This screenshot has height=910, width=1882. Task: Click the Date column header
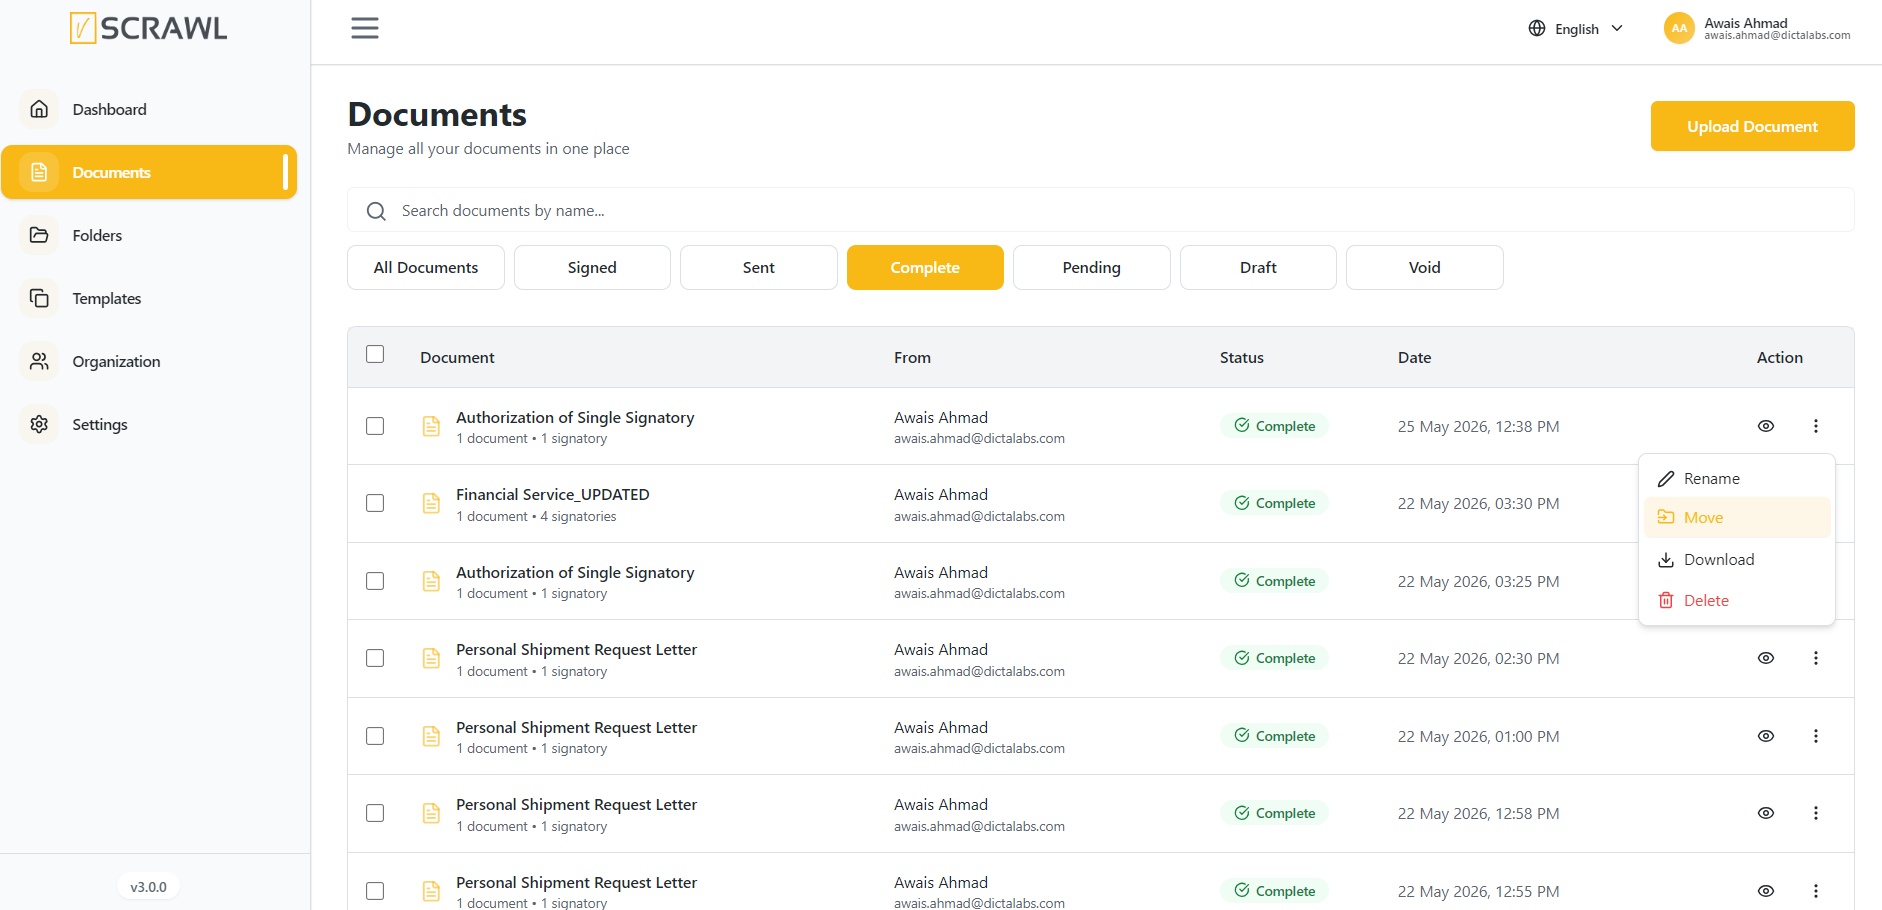(1414, 358)
